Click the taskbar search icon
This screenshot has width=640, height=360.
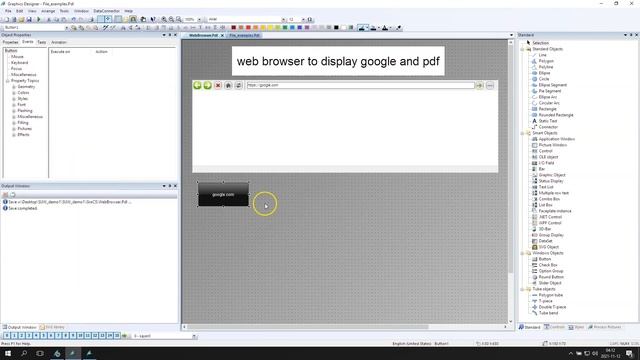24,353
